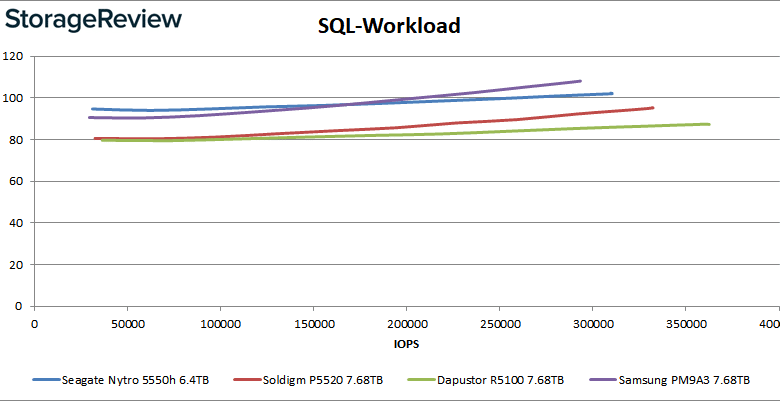Click the SQL-Workload chart title

pos(389,26)
